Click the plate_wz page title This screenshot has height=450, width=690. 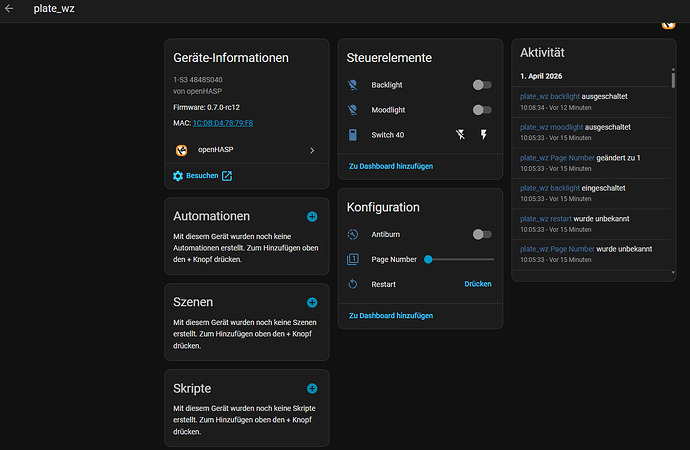[54, 8]
